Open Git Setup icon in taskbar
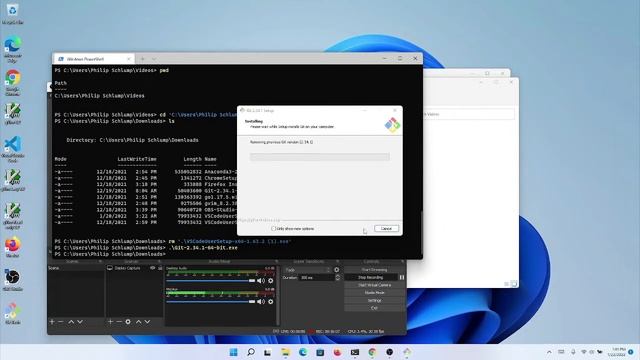Image resolution: width=640 pixels, height=360 pixels. (x=407, y=352)
